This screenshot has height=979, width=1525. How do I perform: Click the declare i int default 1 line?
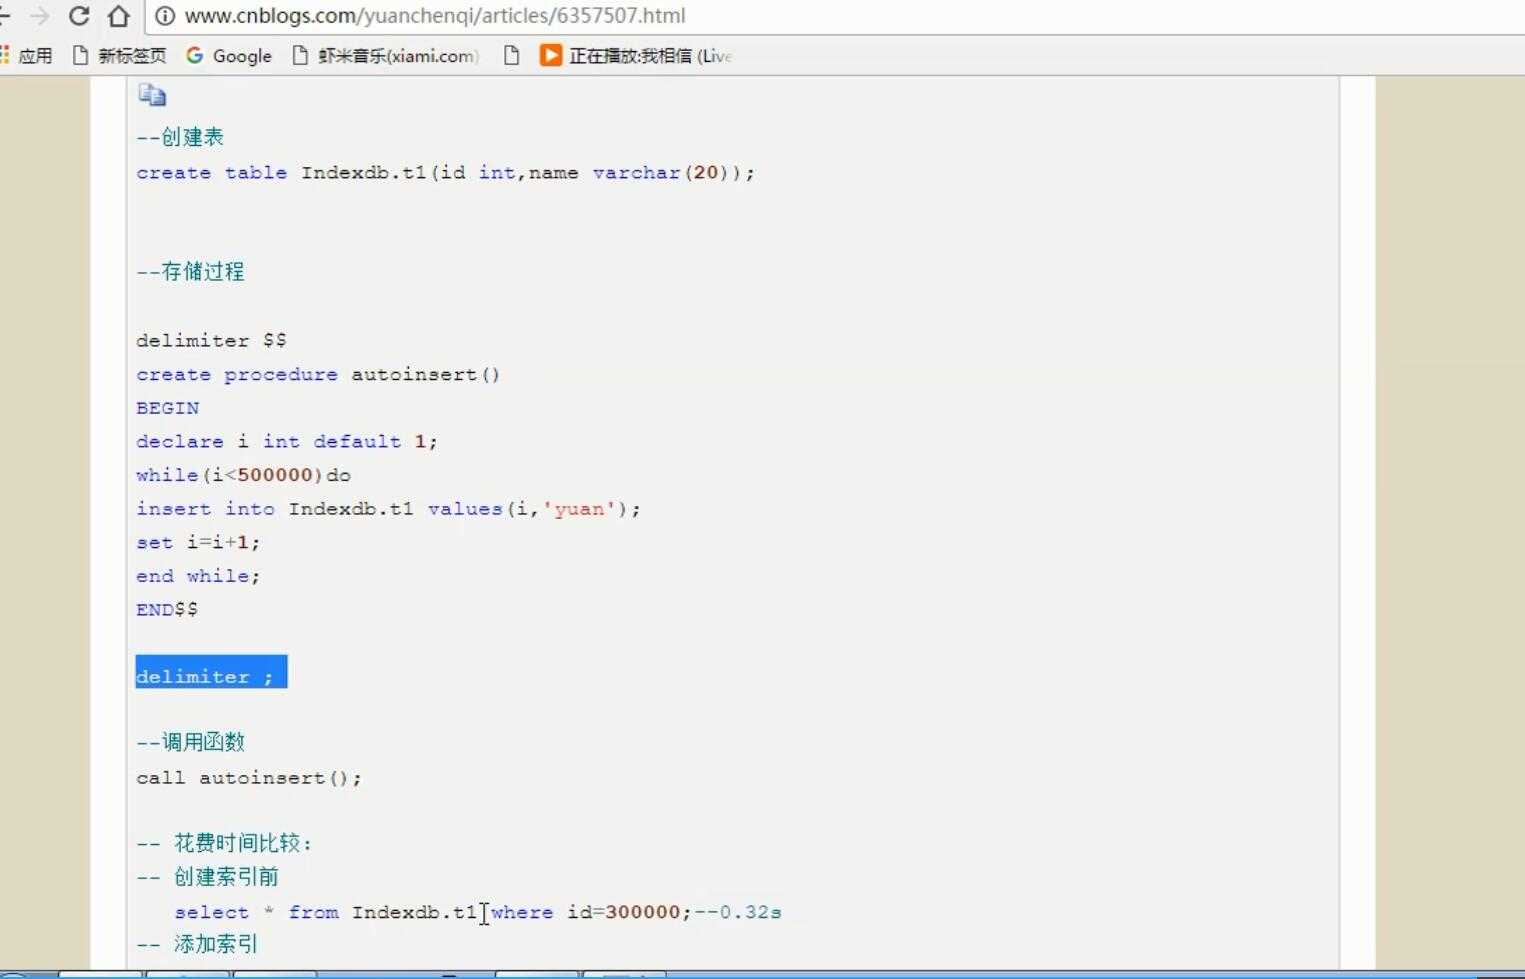[x=287, y=442]
